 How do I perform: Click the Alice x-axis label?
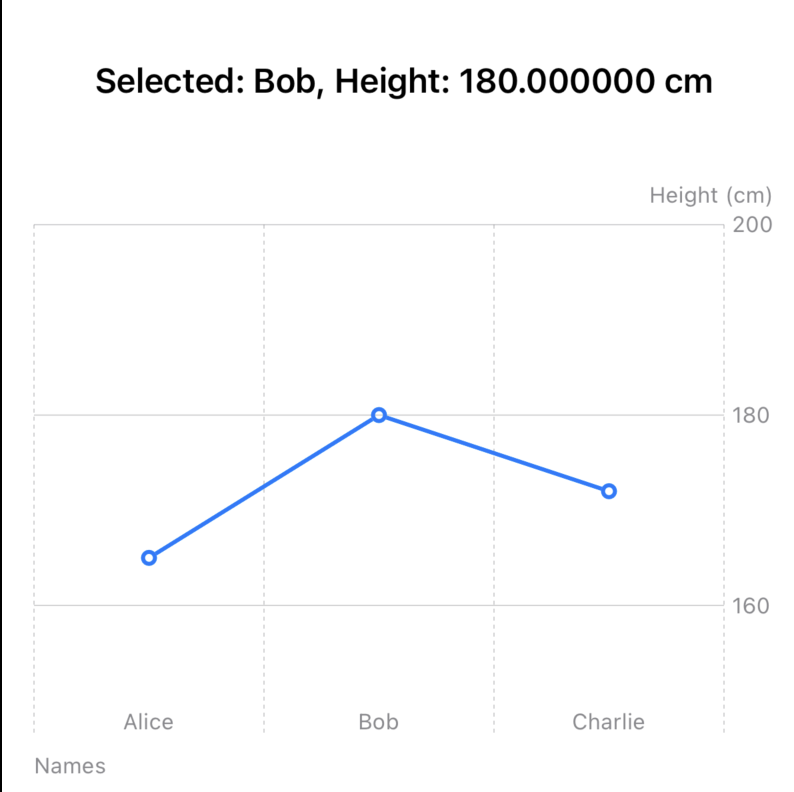pos(148,722)
